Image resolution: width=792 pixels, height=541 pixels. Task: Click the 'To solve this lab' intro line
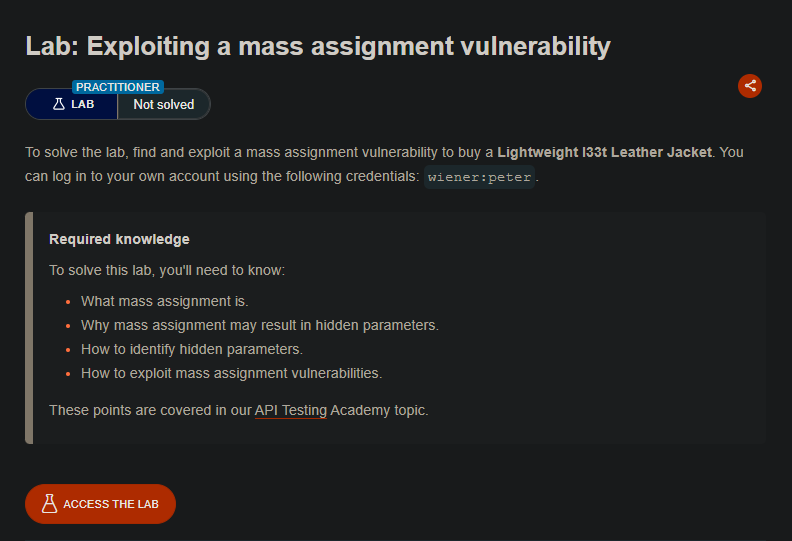click(167, 270)
